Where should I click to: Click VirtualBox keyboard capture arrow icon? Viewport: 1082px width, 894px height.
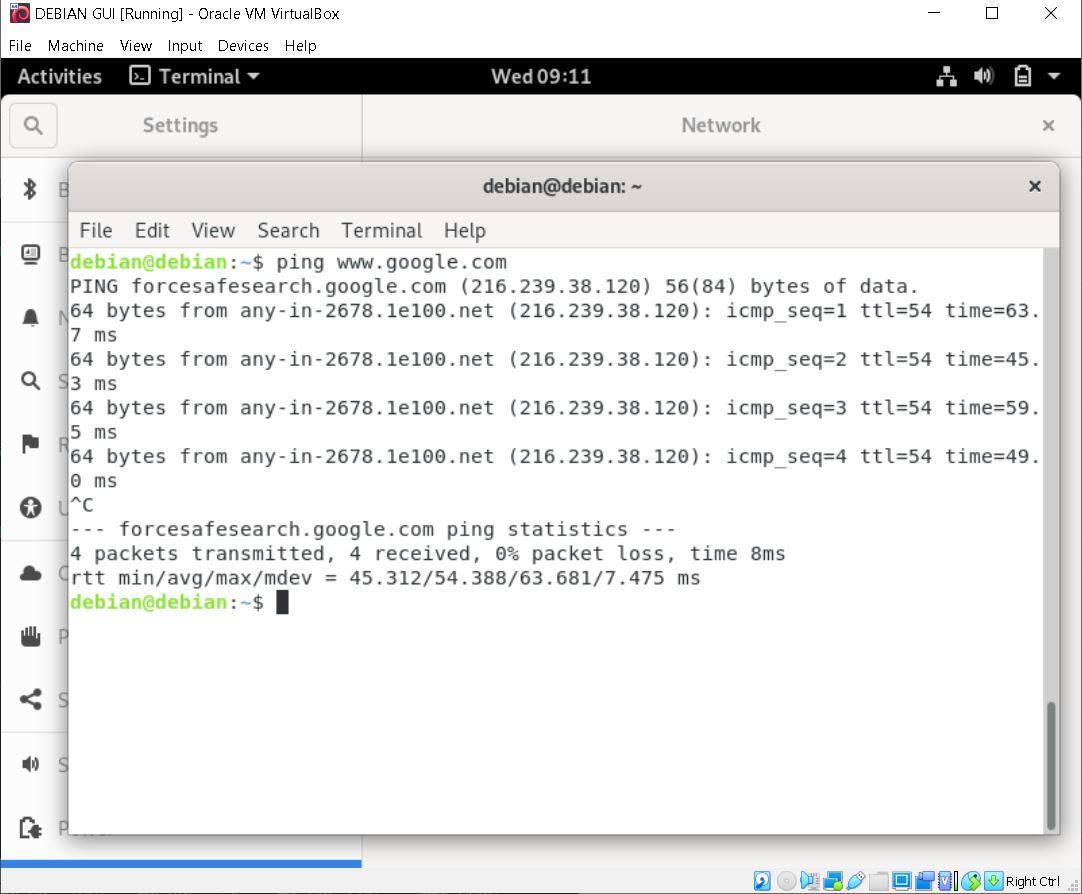click(994, 881)
